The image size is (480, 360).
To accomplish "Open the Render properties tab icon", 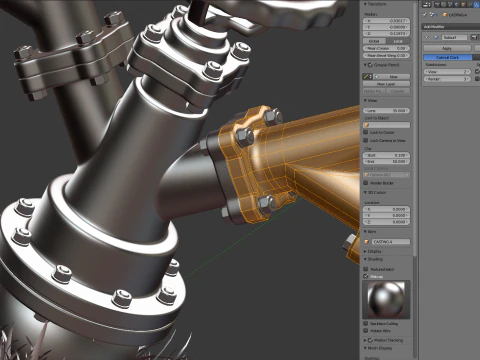I will tap(437, 4).
